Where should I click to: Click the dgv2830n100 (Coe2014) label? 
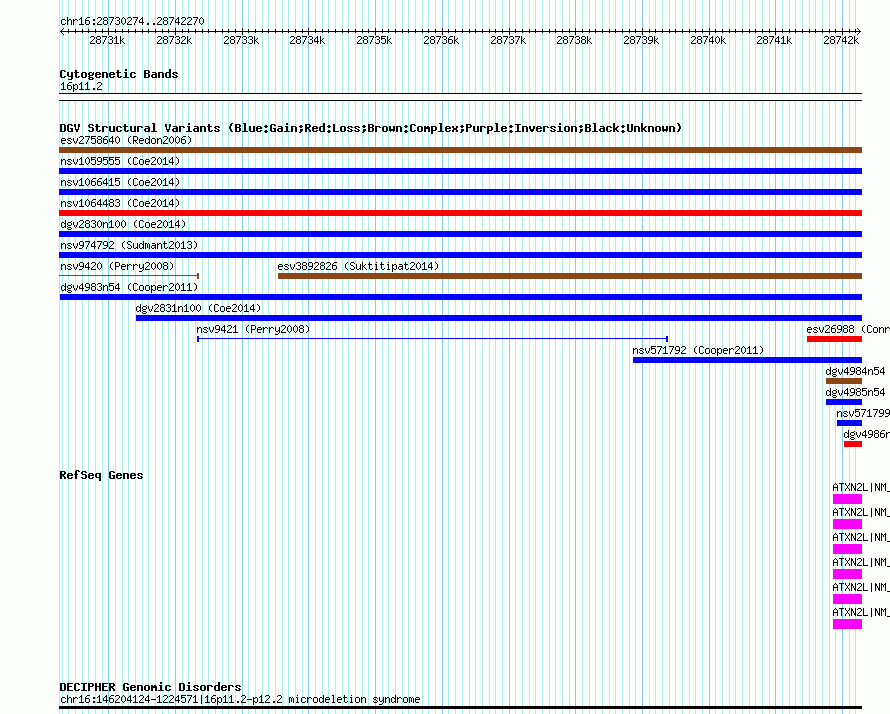coord(123,224)
